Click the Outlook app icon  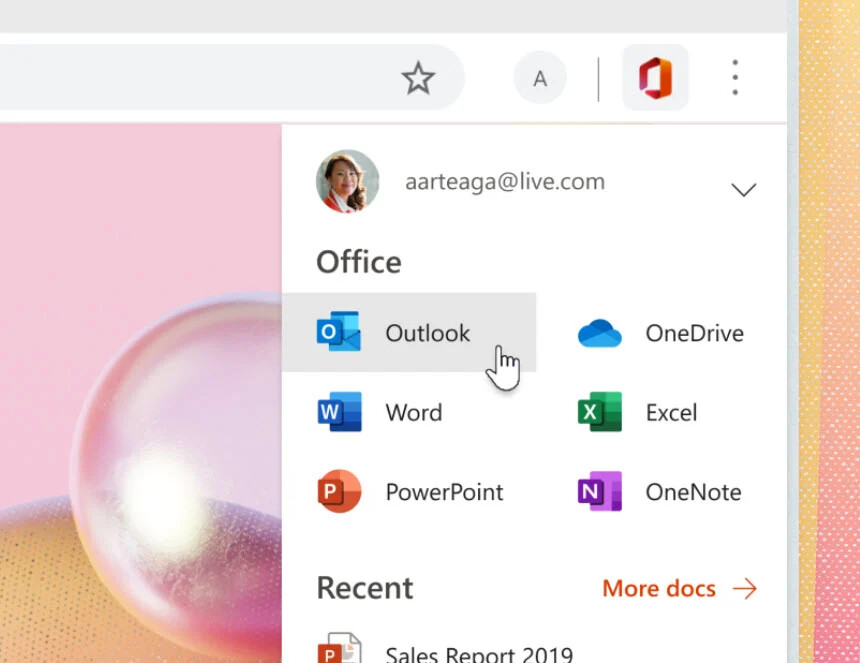[x=338, y=332]
